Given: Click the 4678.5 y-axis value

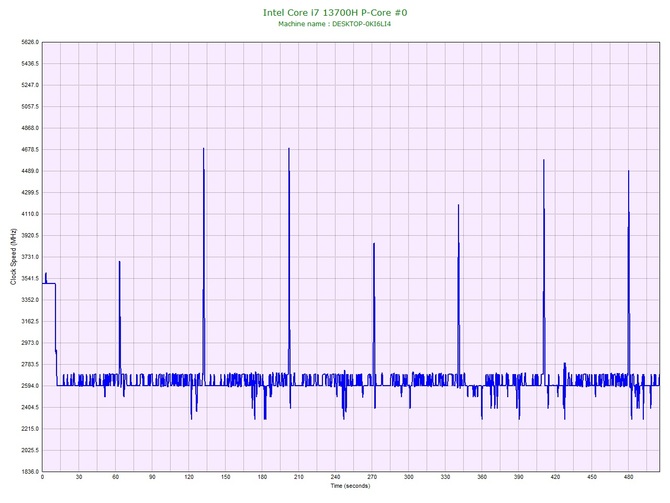Looking at the screenshot, I should coord(30,150).
